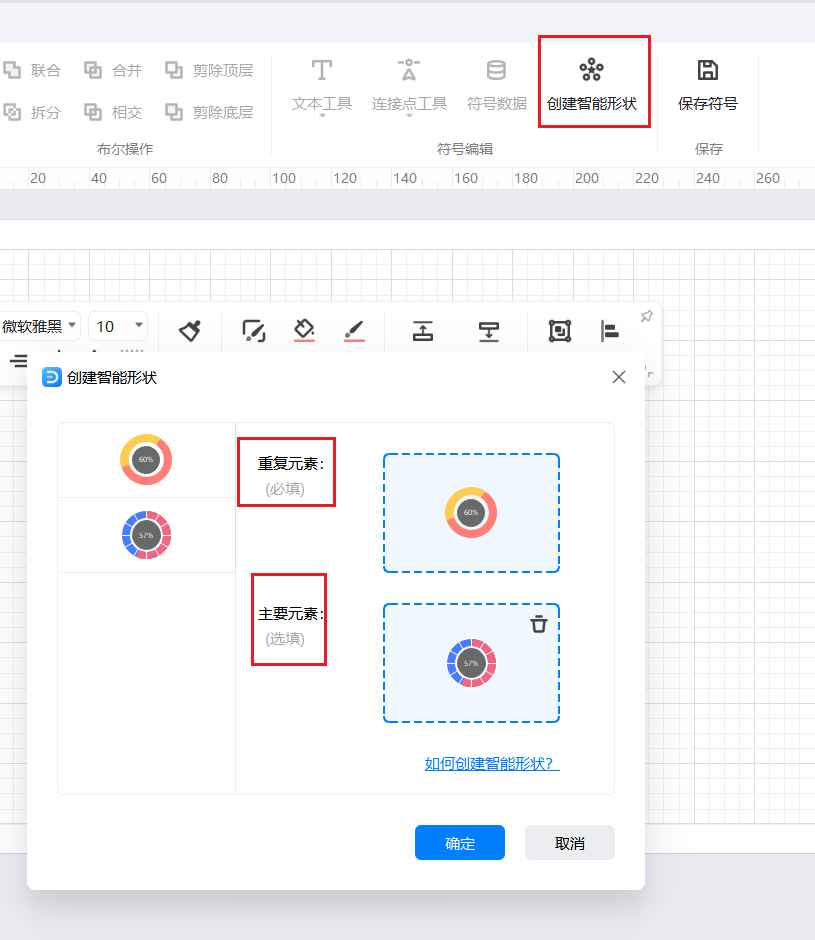Open the 微软雅黑 font dropdown
The width and height of the screenshot is (815, 940).
(x=40, y=326)
